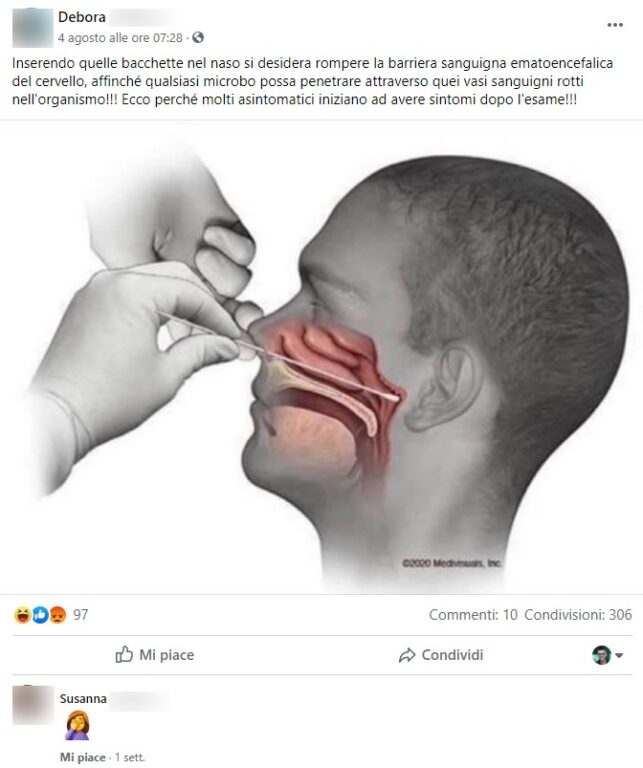Open the comment-as profile selector dropdown arrow
Image resolution: width=643 pixels, height=768 pixels.
[619, 655]
